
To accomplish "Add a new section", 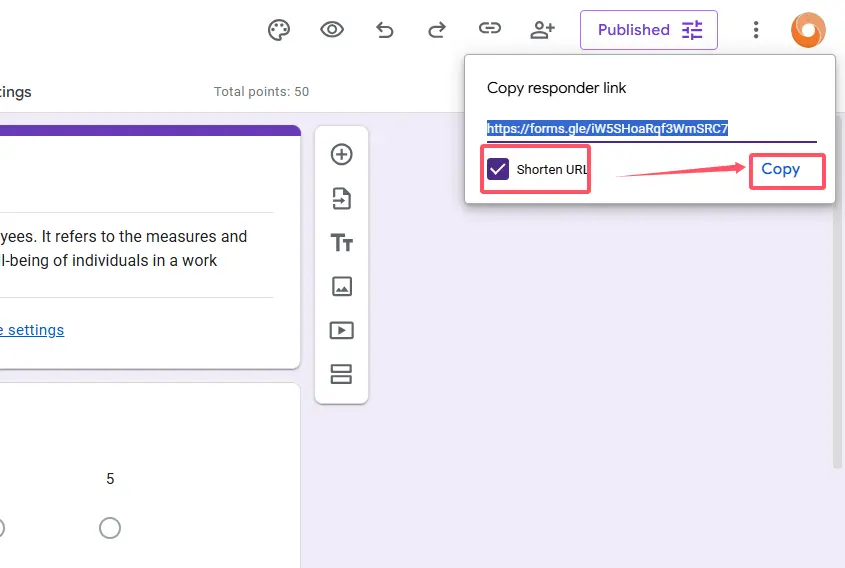I will (x=342, y=374).
